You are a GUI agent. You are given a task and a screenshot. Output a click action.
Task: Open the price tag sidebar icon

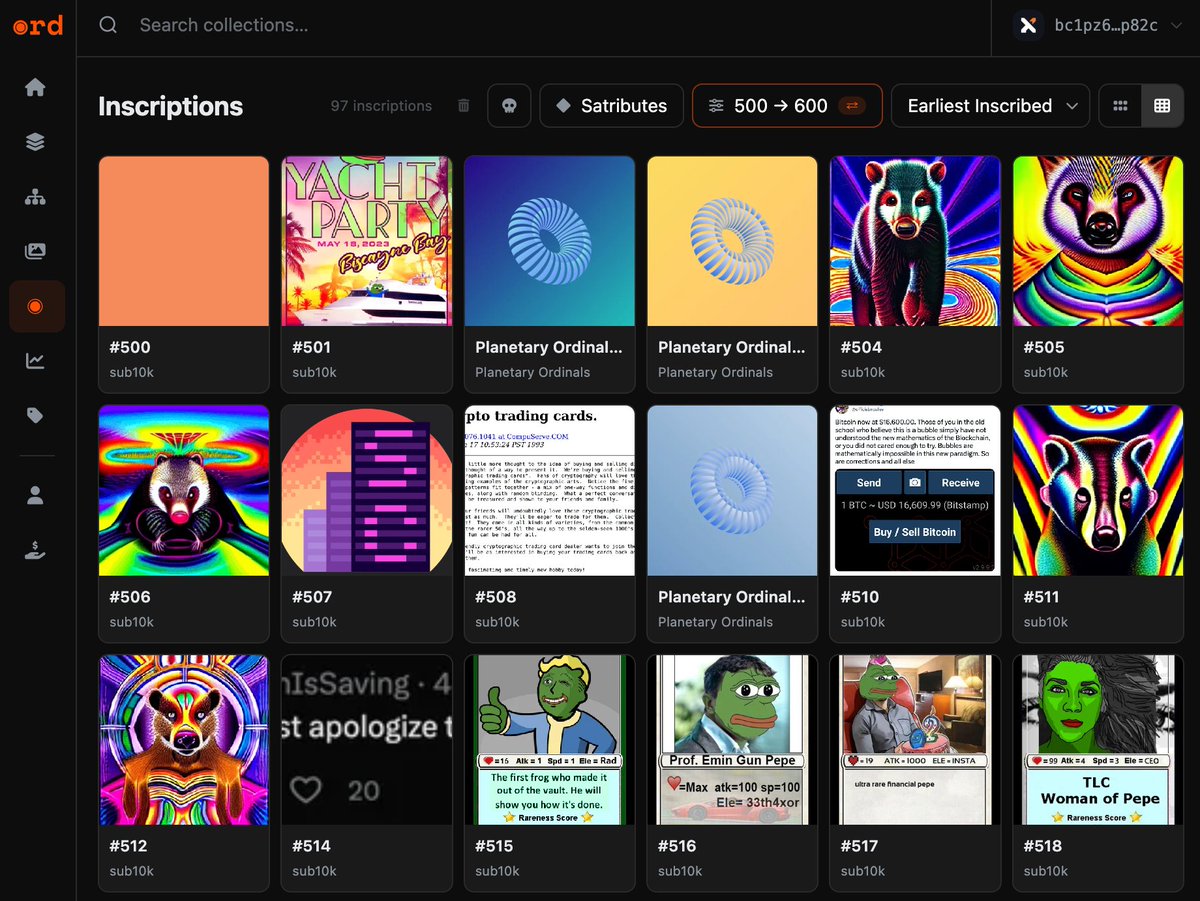[x=35, y=415]
